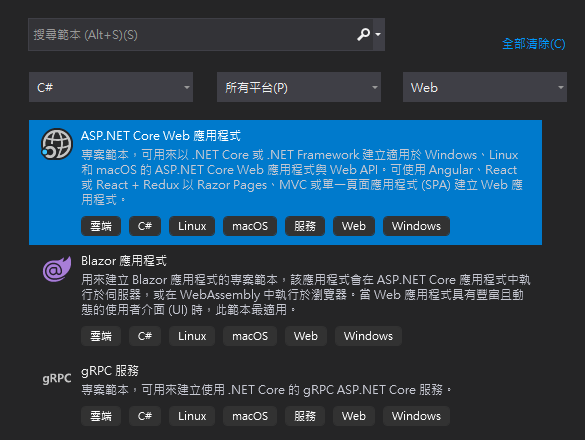Click the Windows tag on ASP.NET Core template
The image size is (585, 440).
(416, 226)
